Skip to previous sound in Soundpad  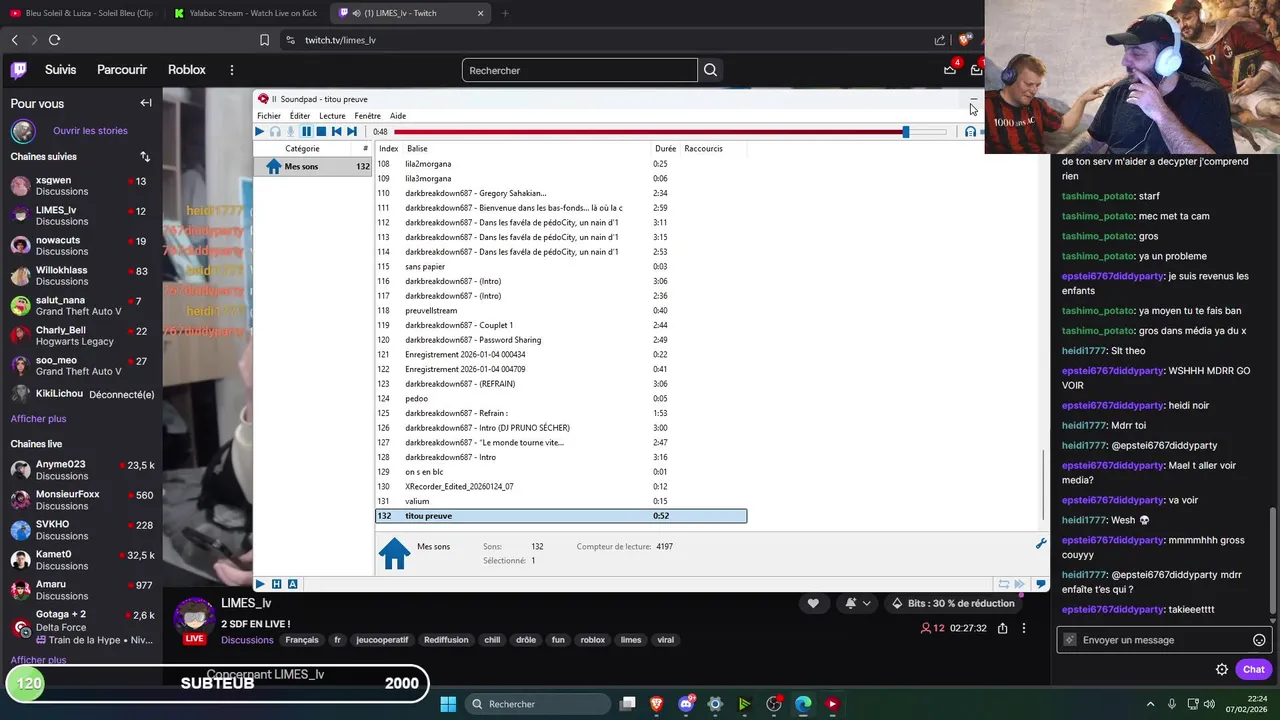pos(336,132)
